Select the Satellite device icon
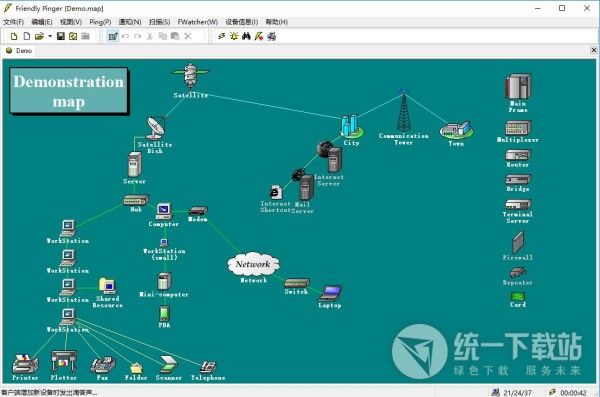 point(190,76)
